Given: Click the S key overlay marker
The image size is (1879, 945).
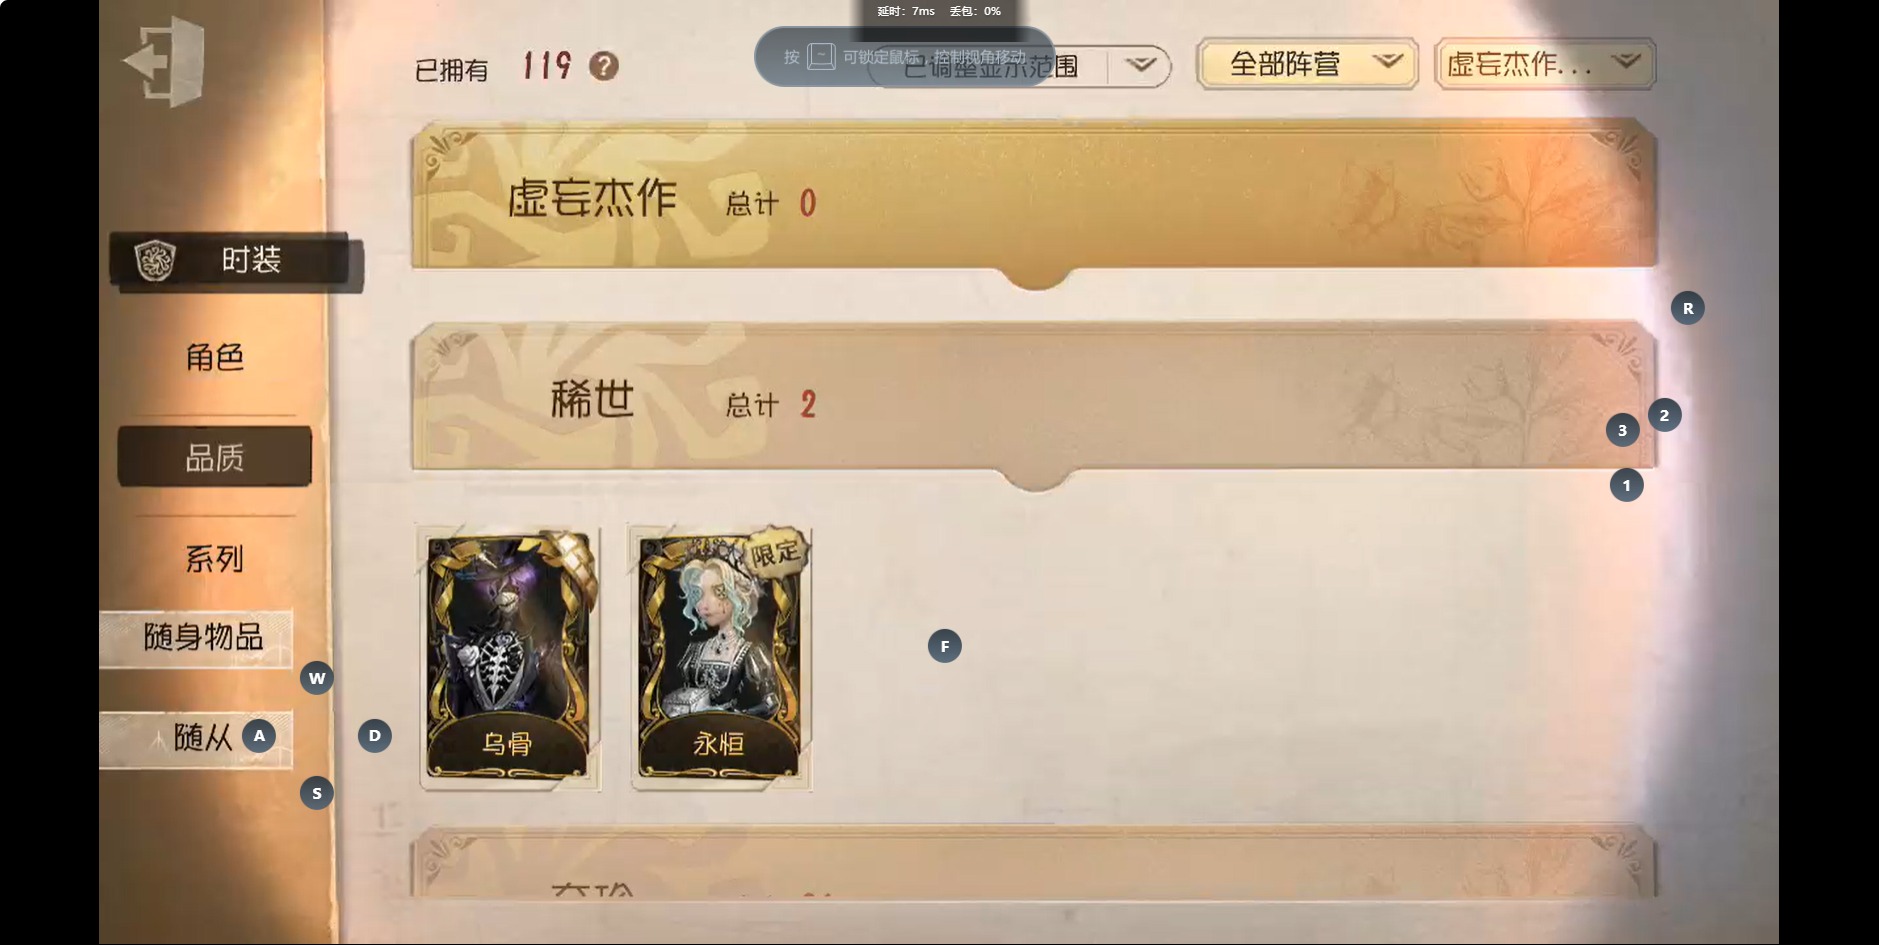Looking at the screenshot, I should coord(317,793).
